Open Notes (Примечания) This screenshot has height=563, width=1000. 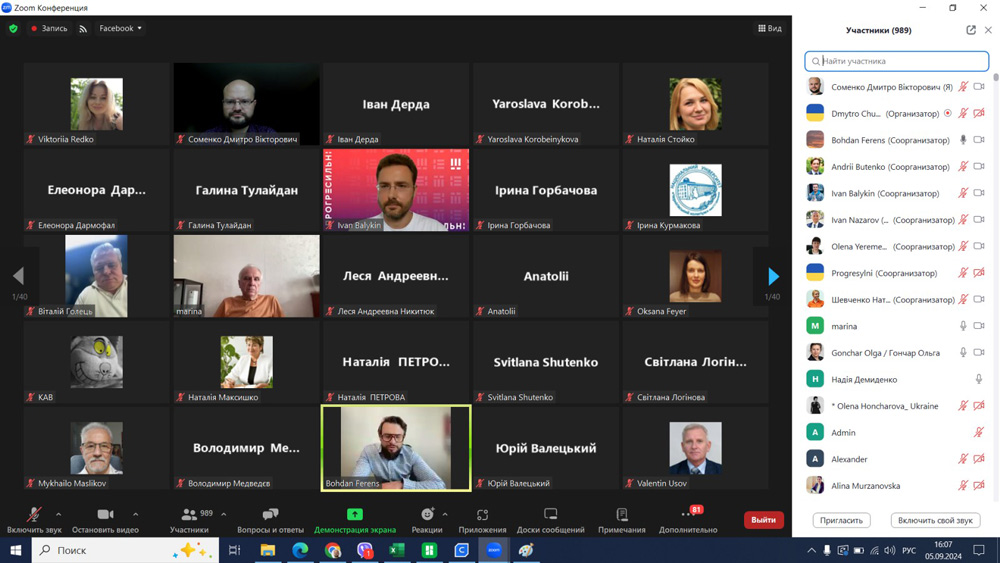click(621, 519)
